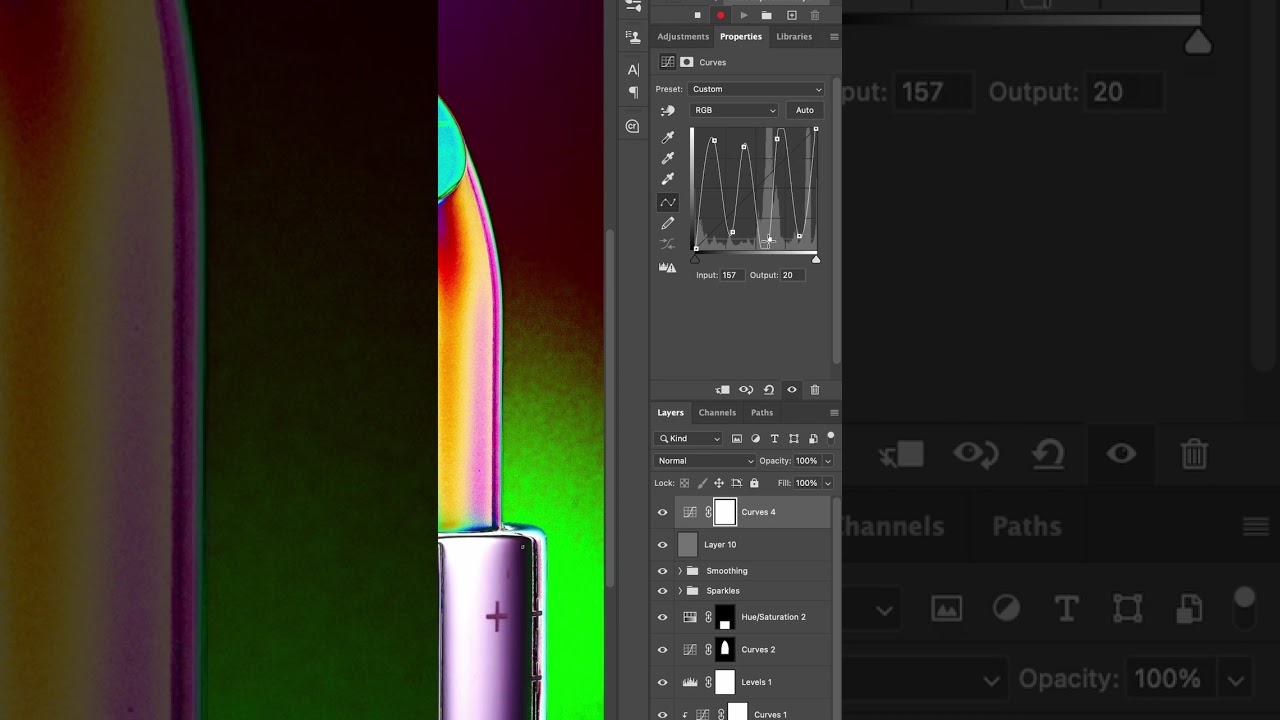Play the selected action
The image size is (1280, 720).
[x=744, y=16]
